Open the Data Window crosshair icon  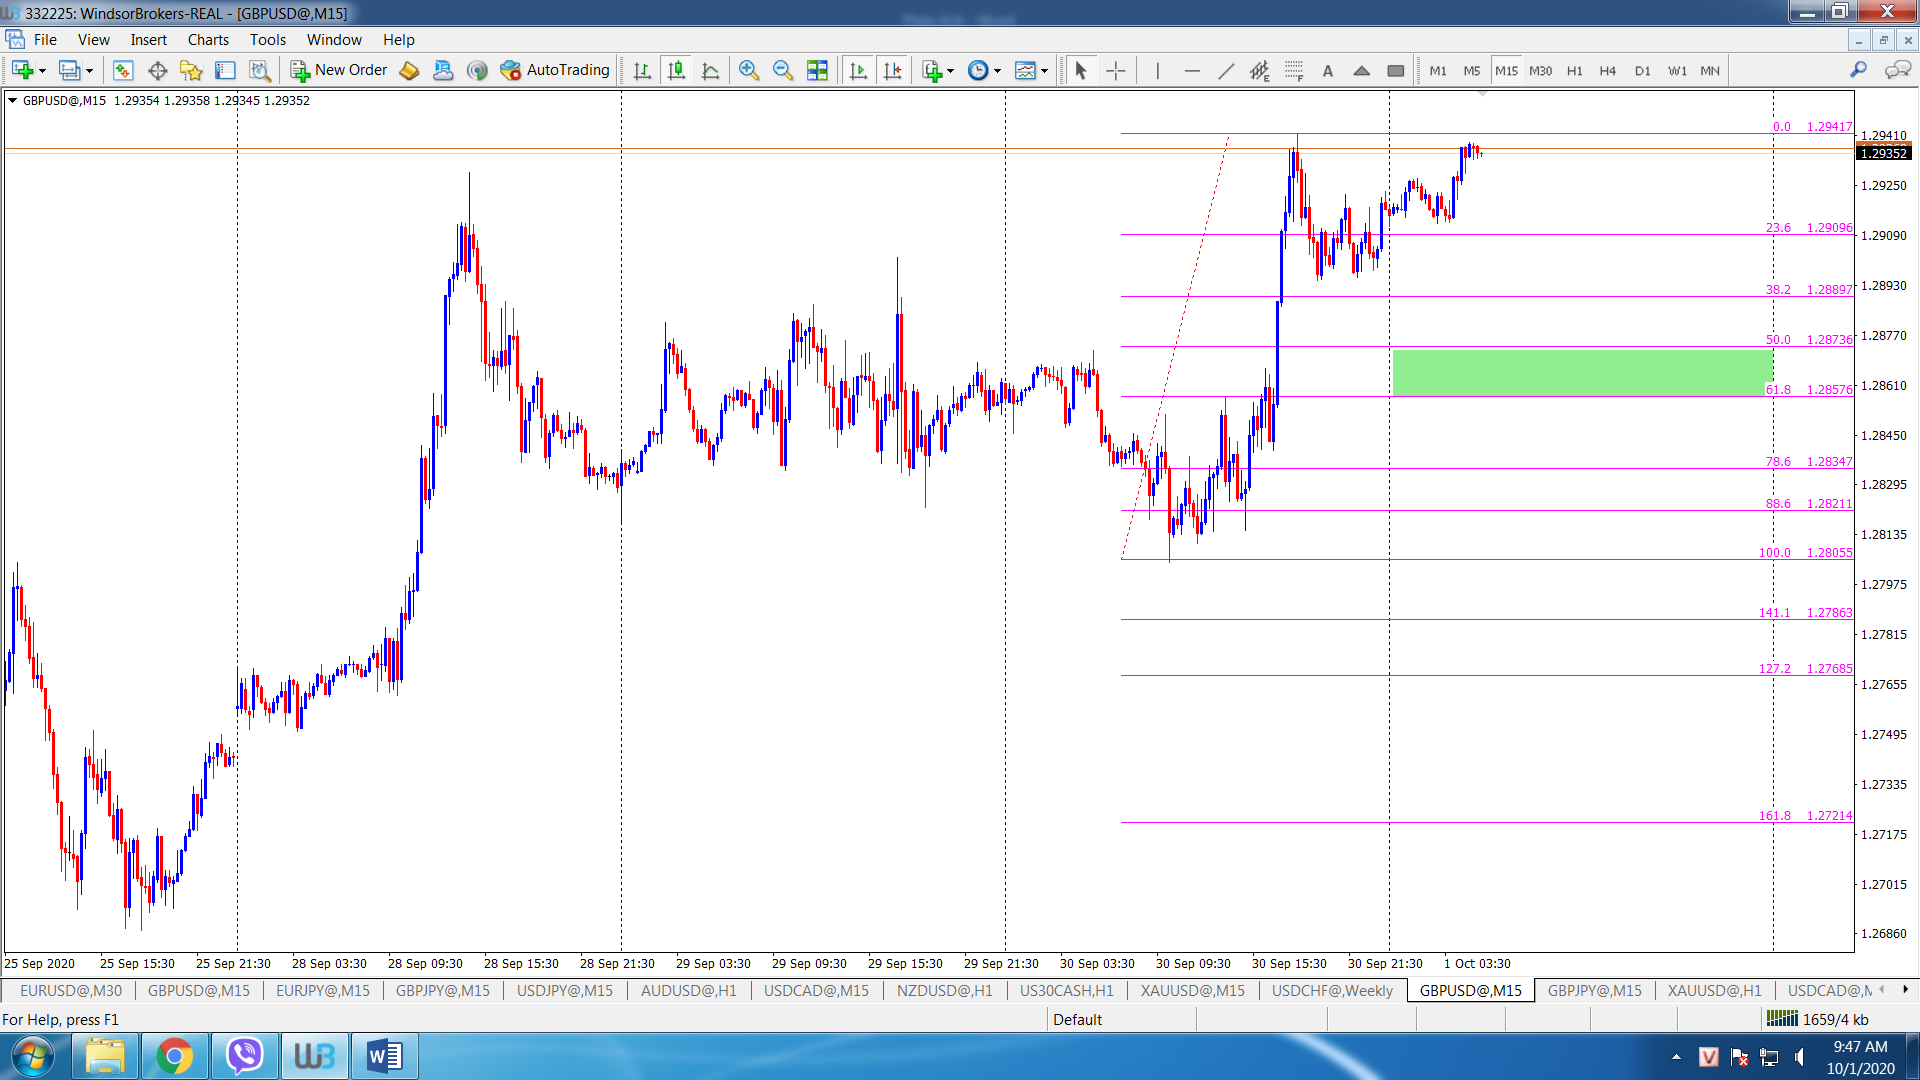coord(157,70)
